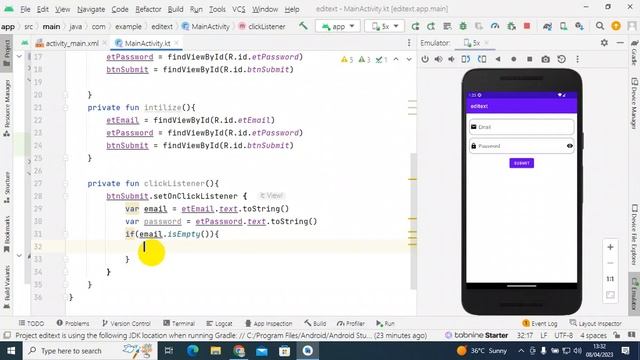Click the emulator Back triangle button
This screenshot has width=640, height=360.
click(x=498, y=59)
